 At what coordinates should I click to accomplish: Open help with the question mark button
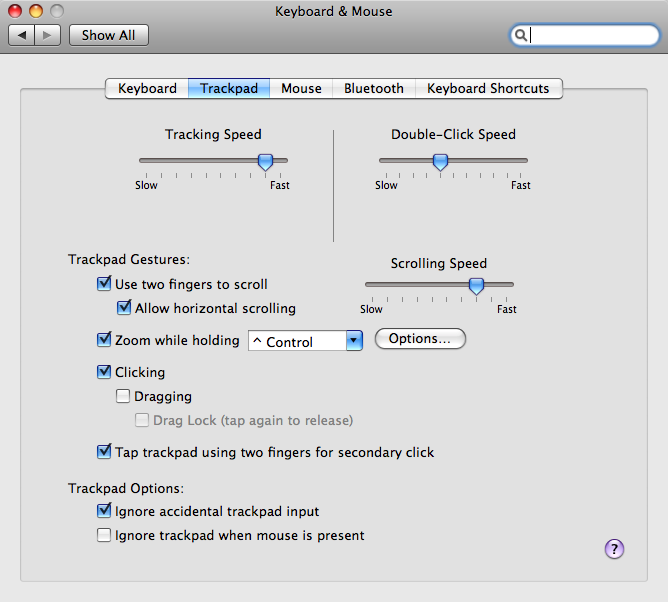614,549
